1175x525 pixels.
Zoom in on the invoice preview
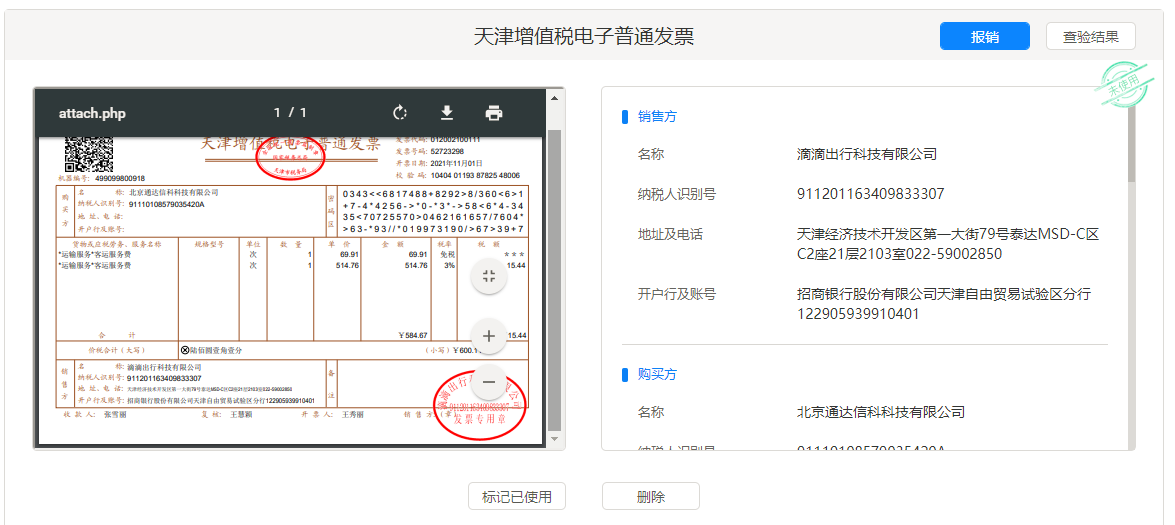(488, 336)
